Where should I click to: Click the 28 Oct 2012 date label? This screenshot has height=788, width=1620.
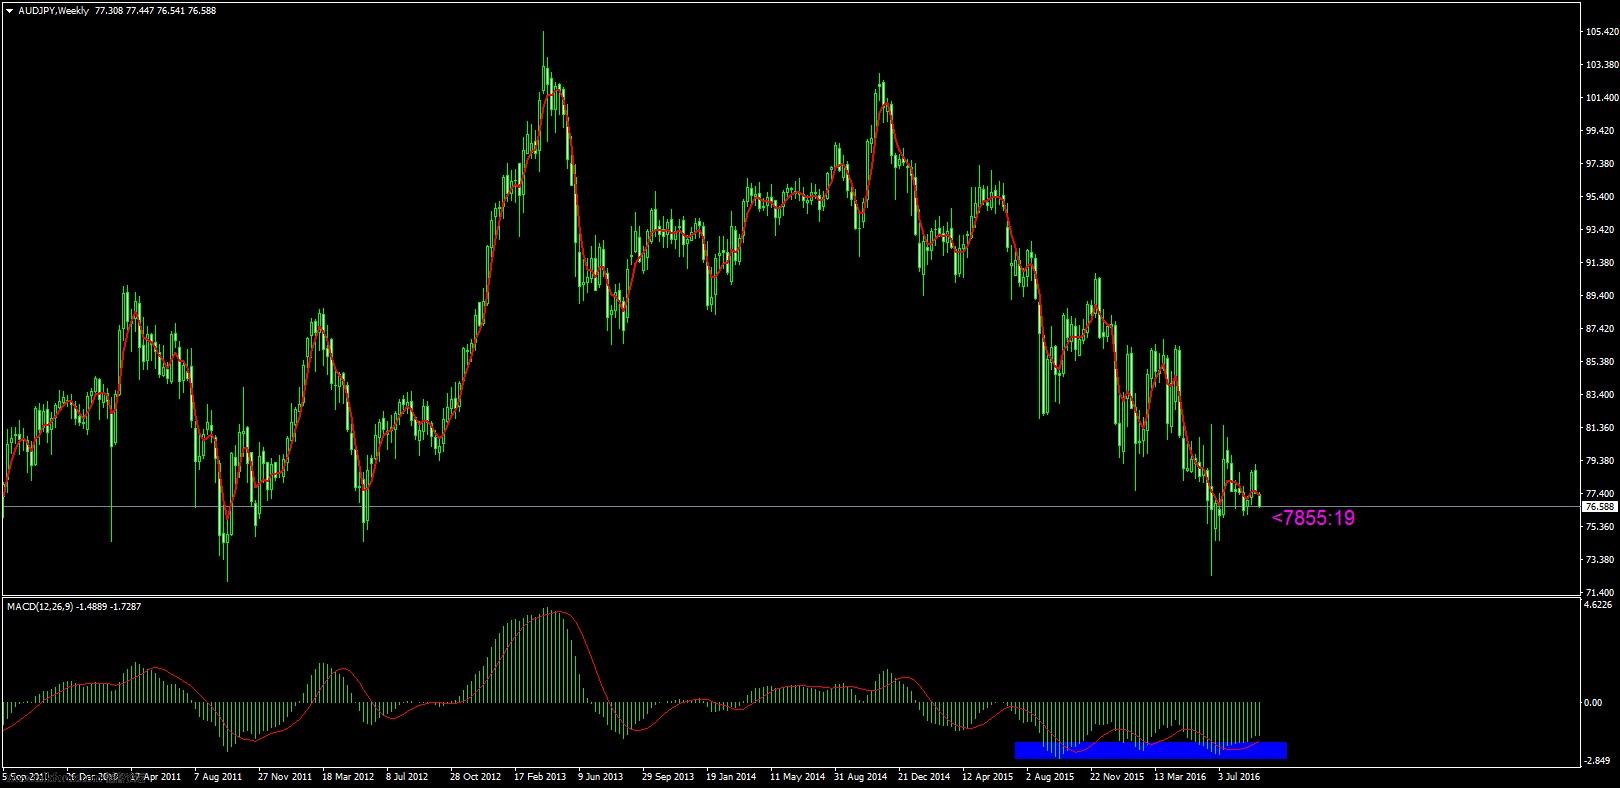(475, 776)
